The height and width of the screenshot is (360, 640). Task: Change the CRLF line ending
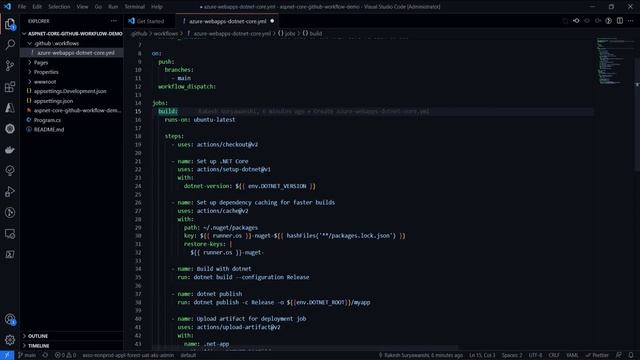coord(554,356)
